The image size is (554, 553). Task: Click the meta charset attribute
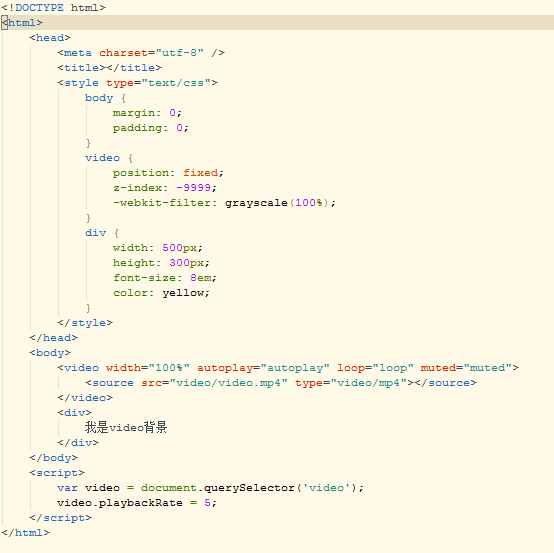[151, 53]
